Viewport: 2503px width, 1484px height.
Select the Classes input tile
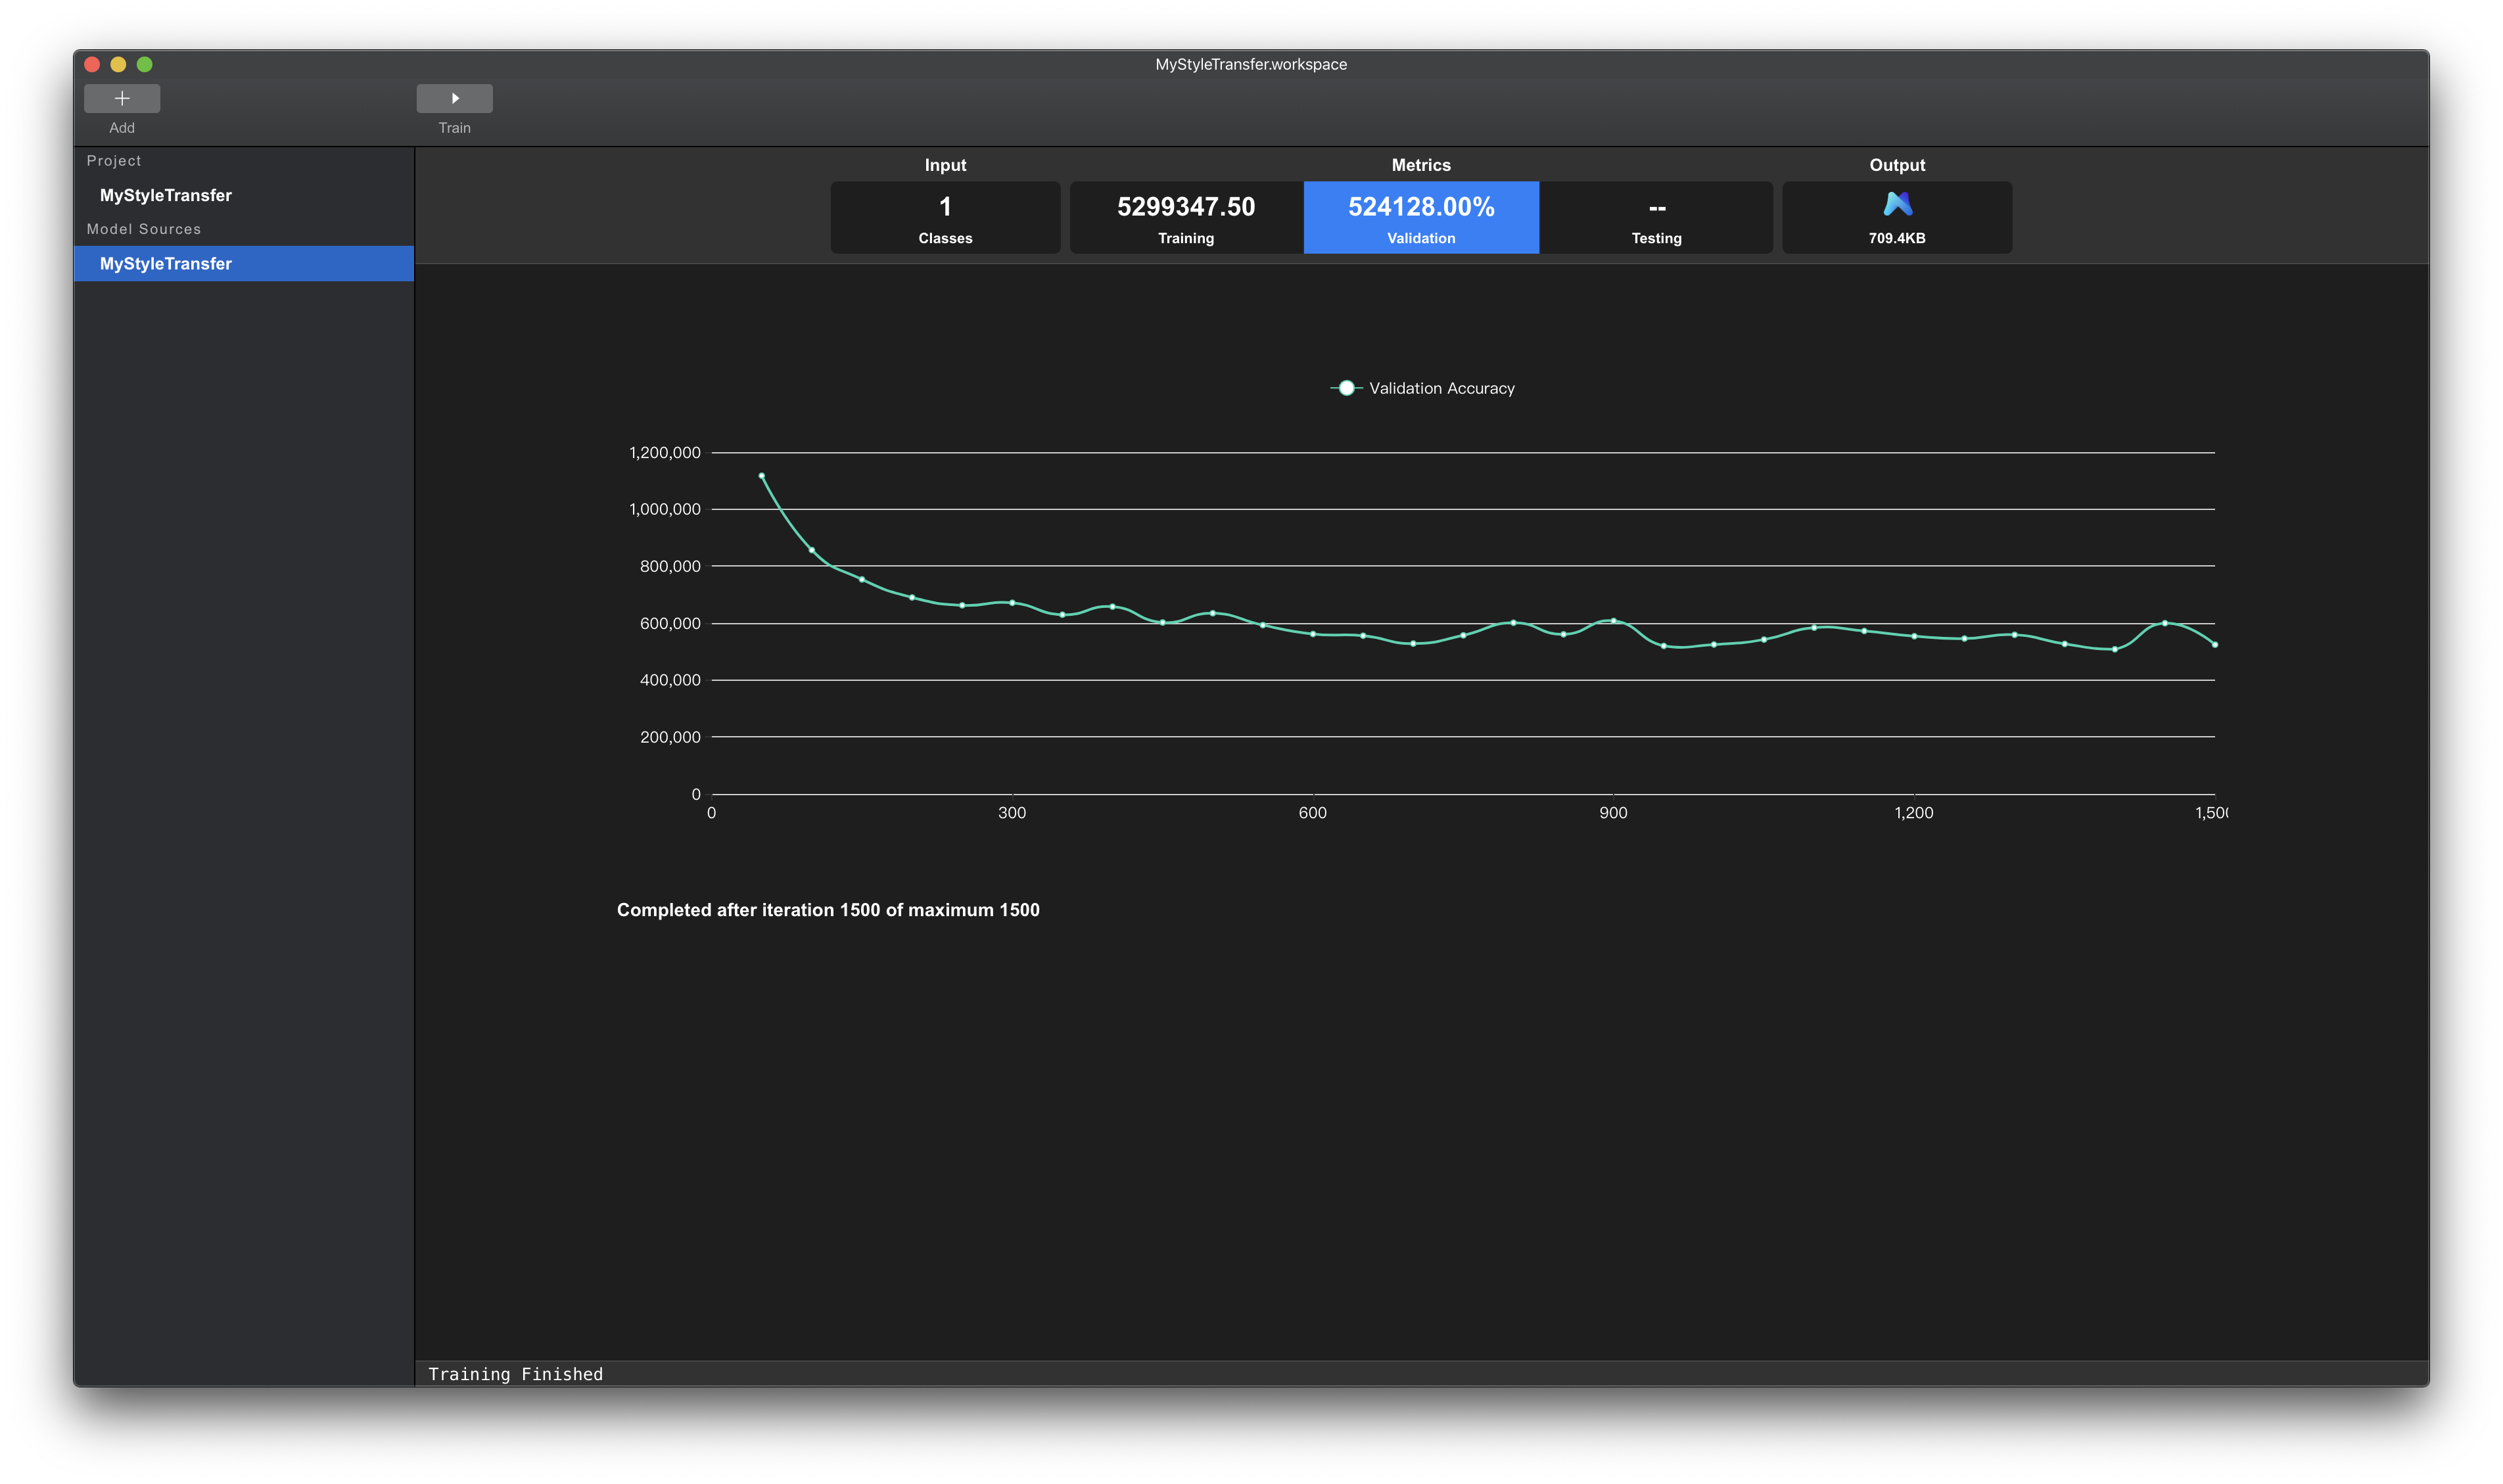(945, 217)
